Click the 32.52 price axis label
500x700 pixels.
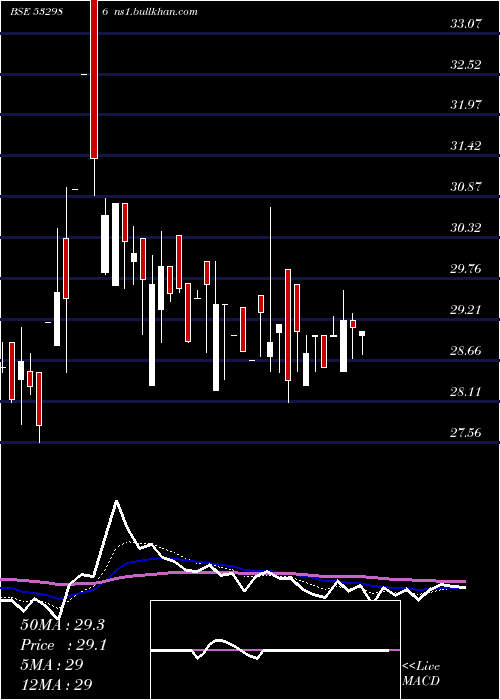click(466, 65)
